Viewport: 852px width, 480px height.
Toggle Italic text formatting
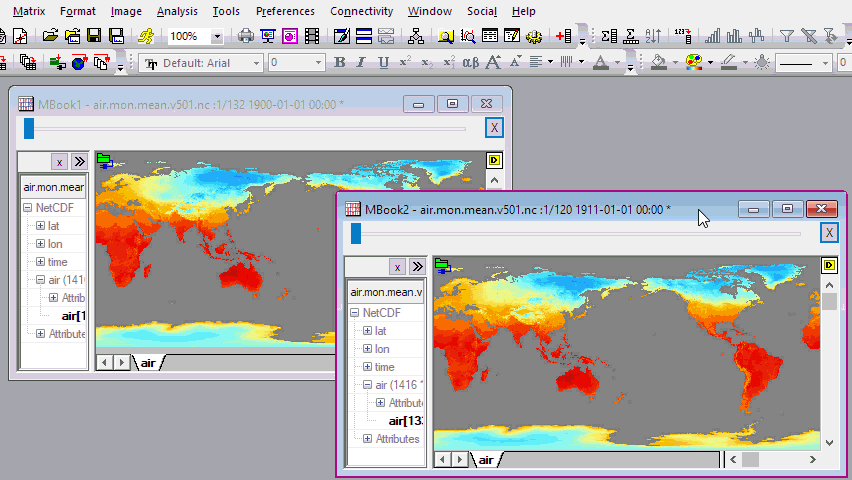[x=361, y=62]
